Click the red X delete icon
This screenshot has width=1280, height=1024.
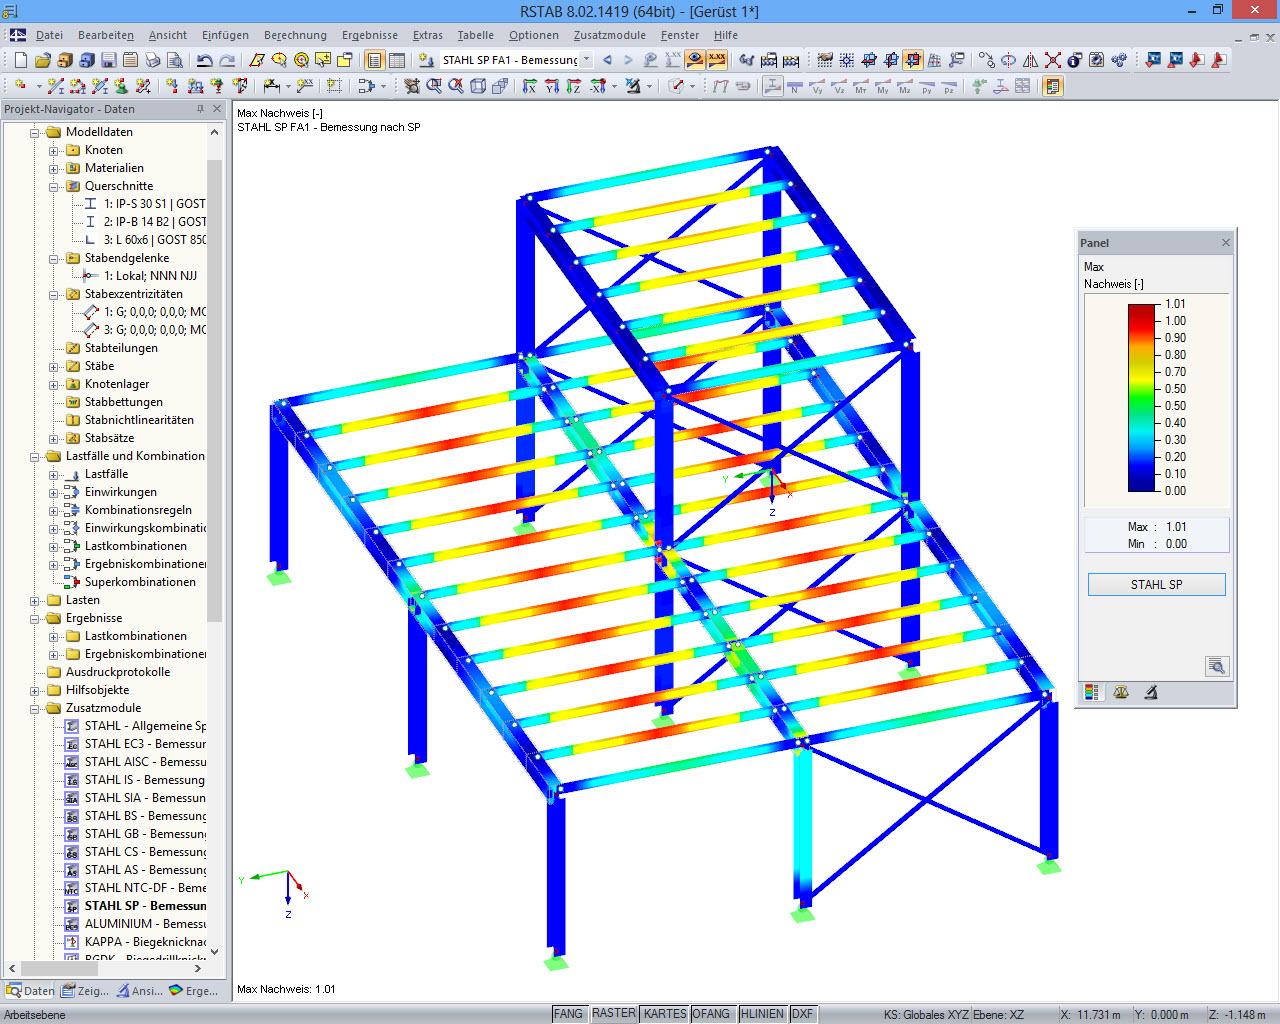(1053, 60)
